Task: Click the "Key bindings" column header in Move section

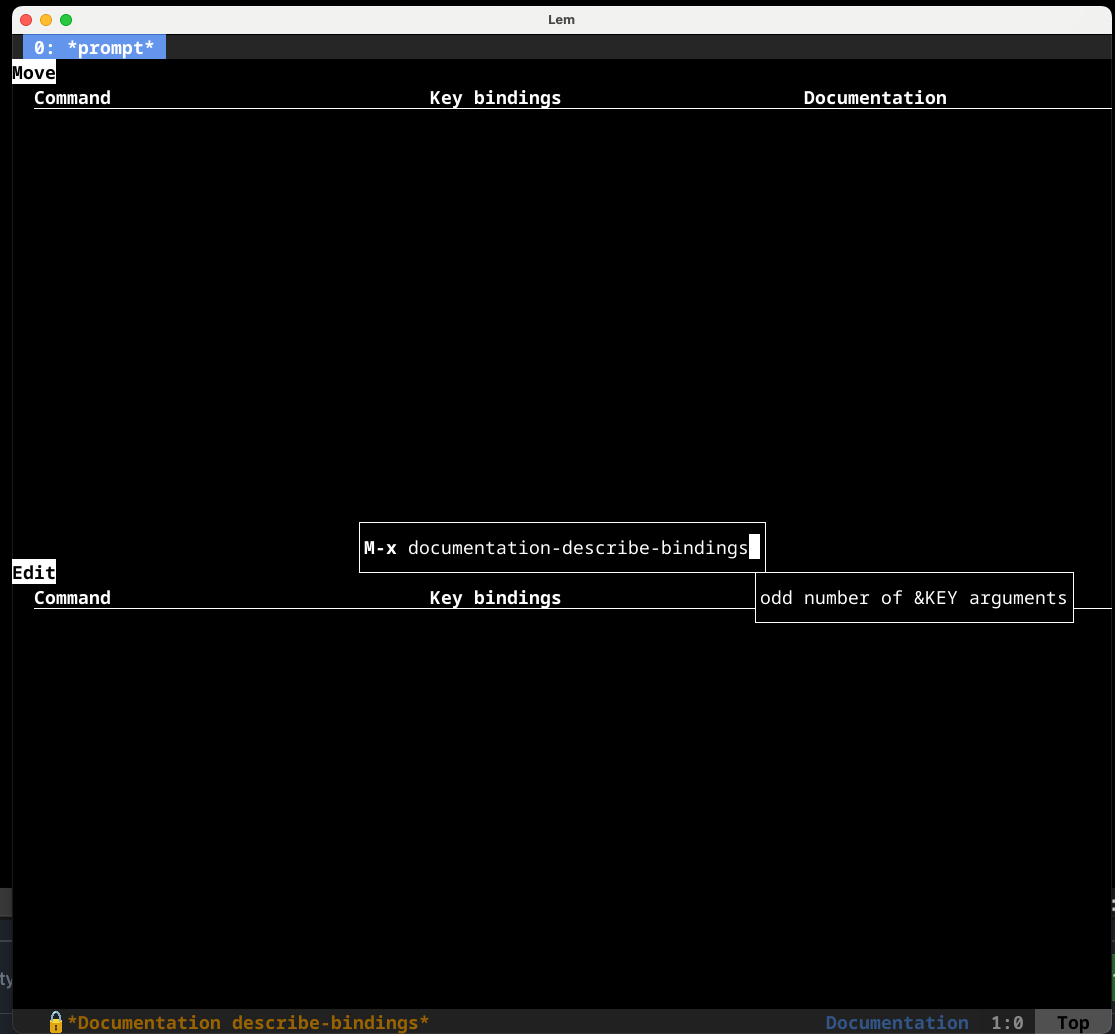Action: coord(494,97)
